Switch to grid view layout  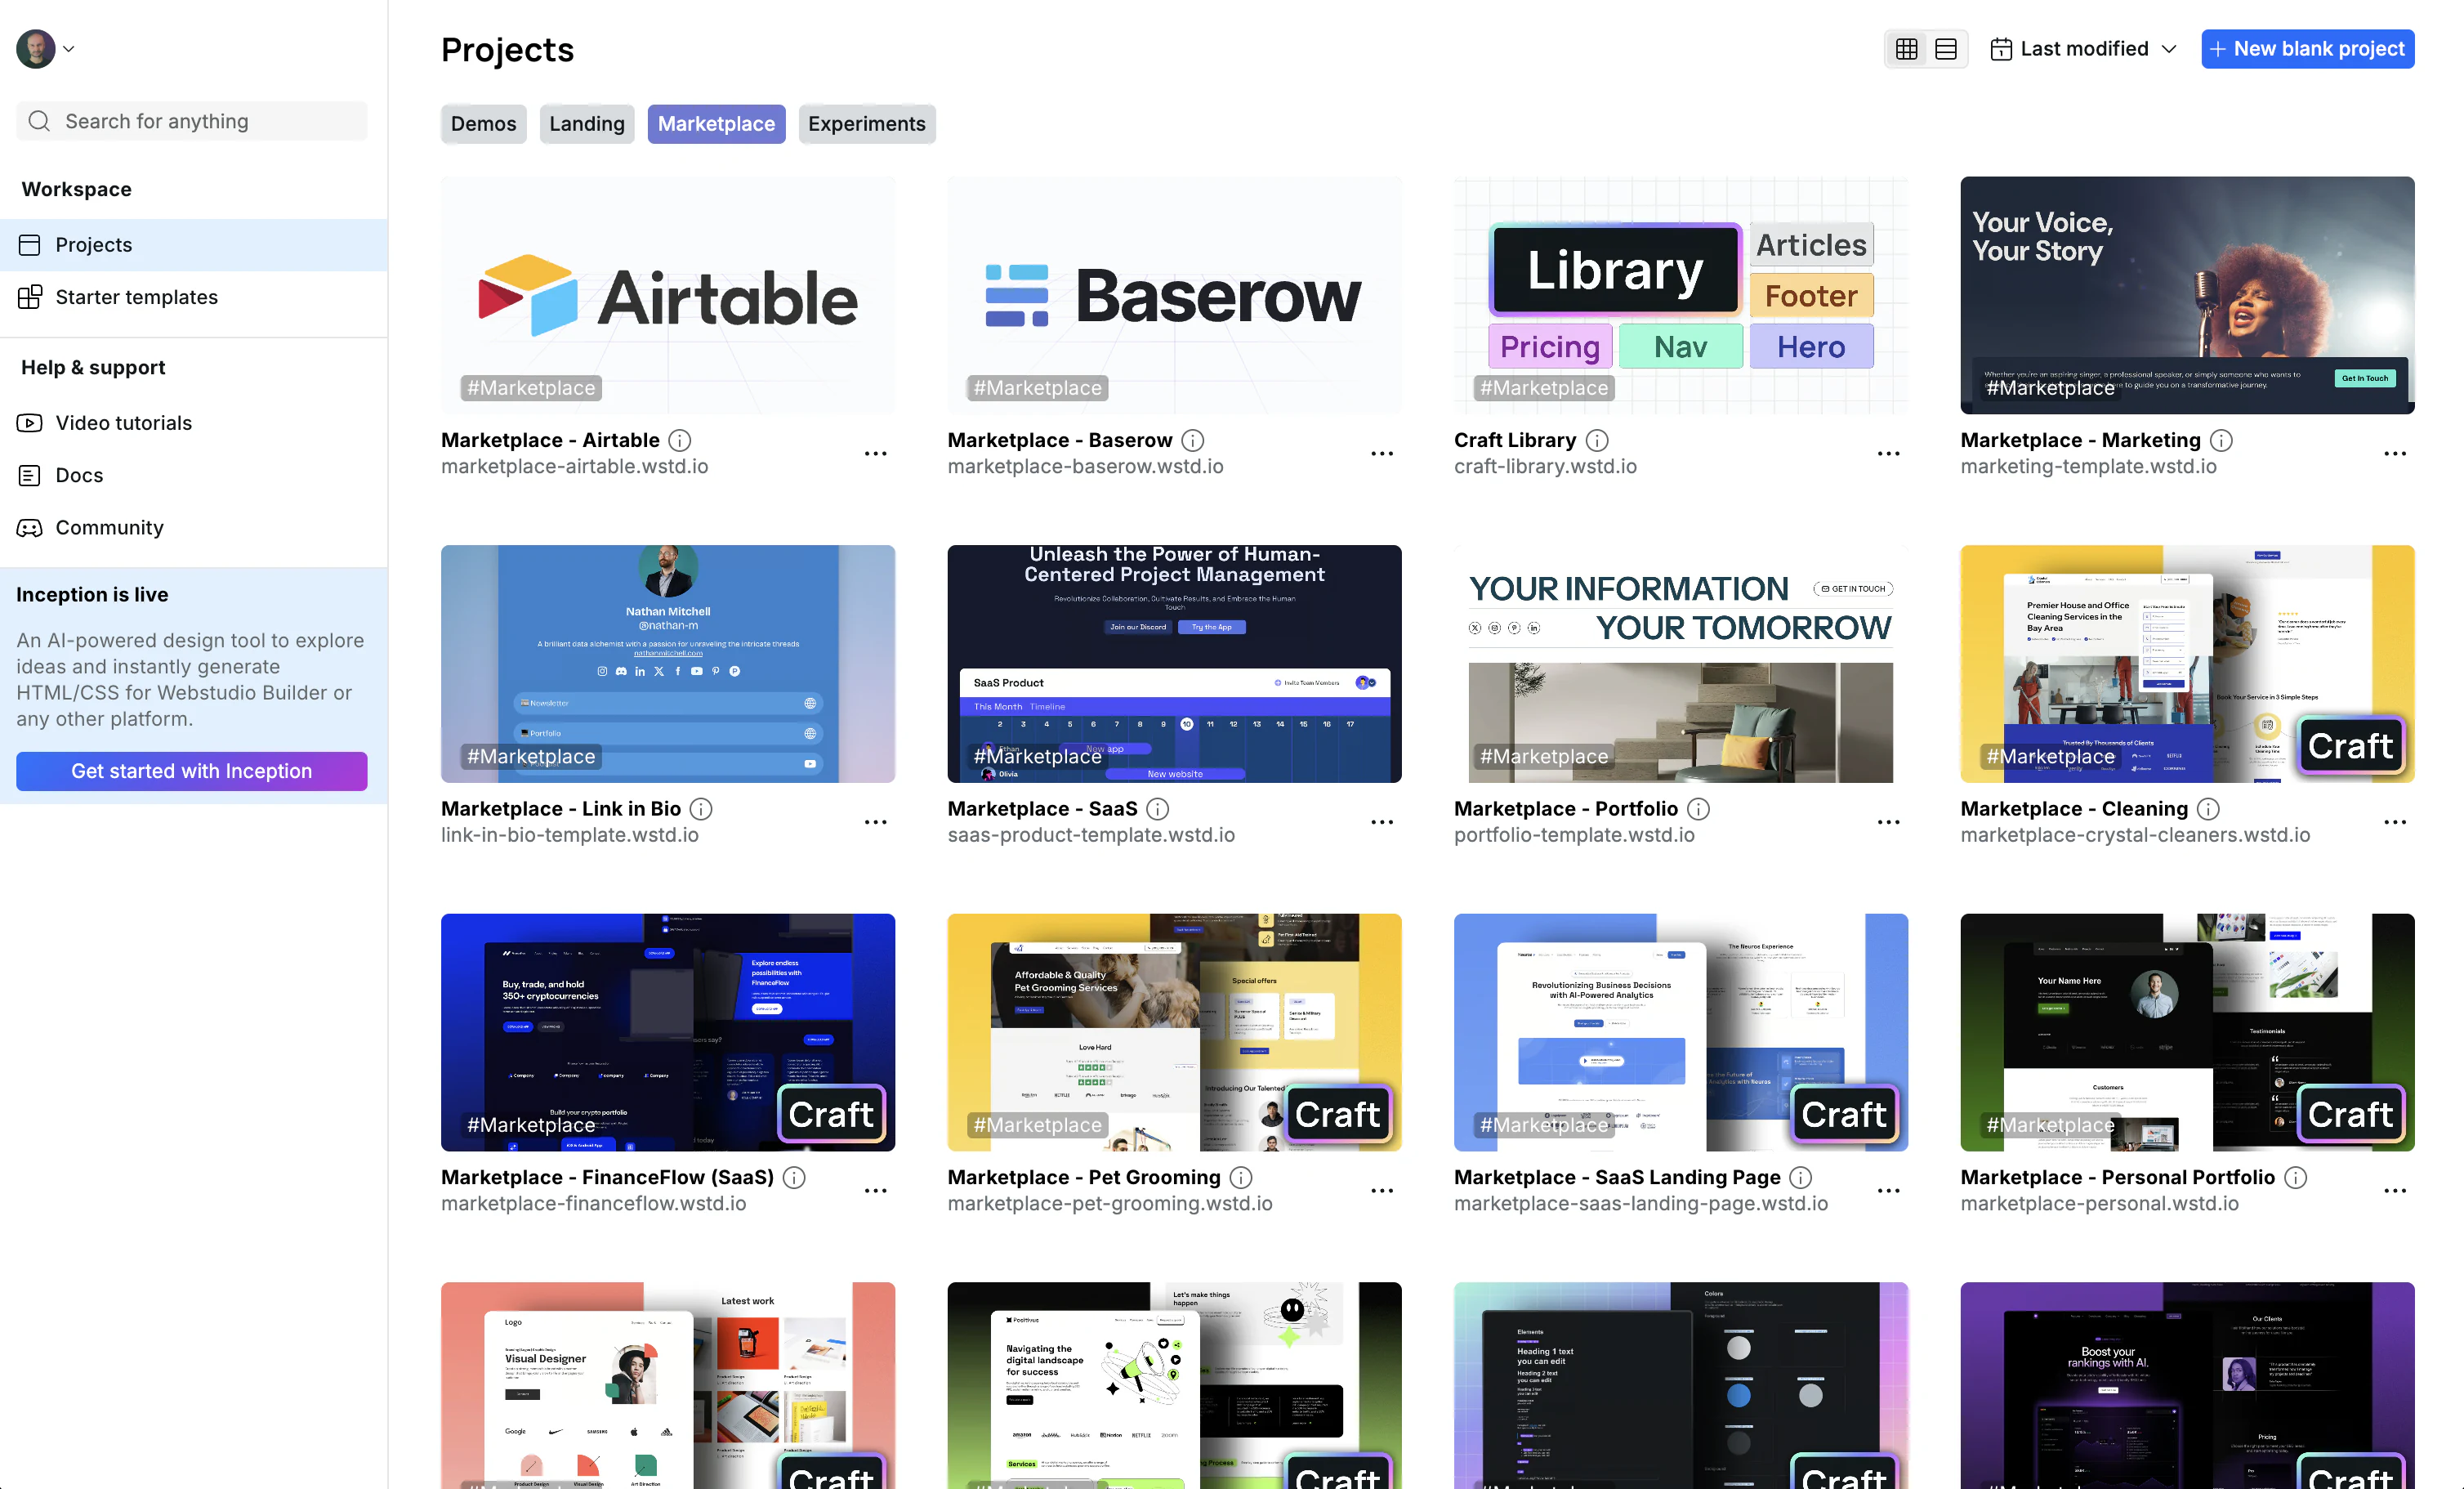click(1906, 49)
